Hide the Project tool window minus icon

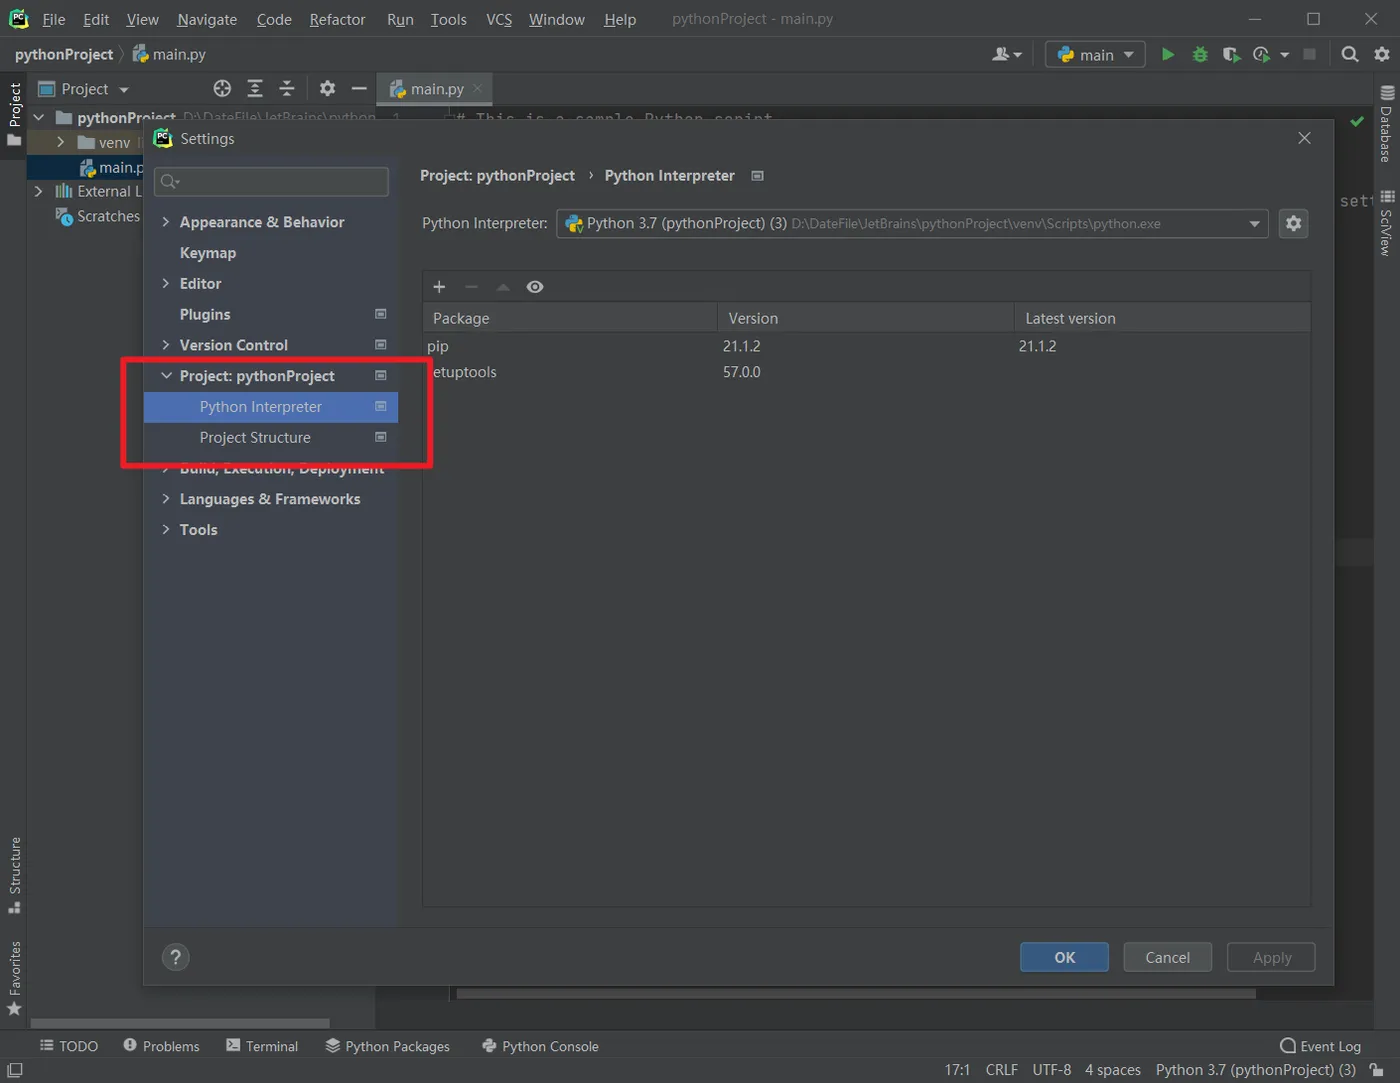pyautogui.click(x=359, y=89)
